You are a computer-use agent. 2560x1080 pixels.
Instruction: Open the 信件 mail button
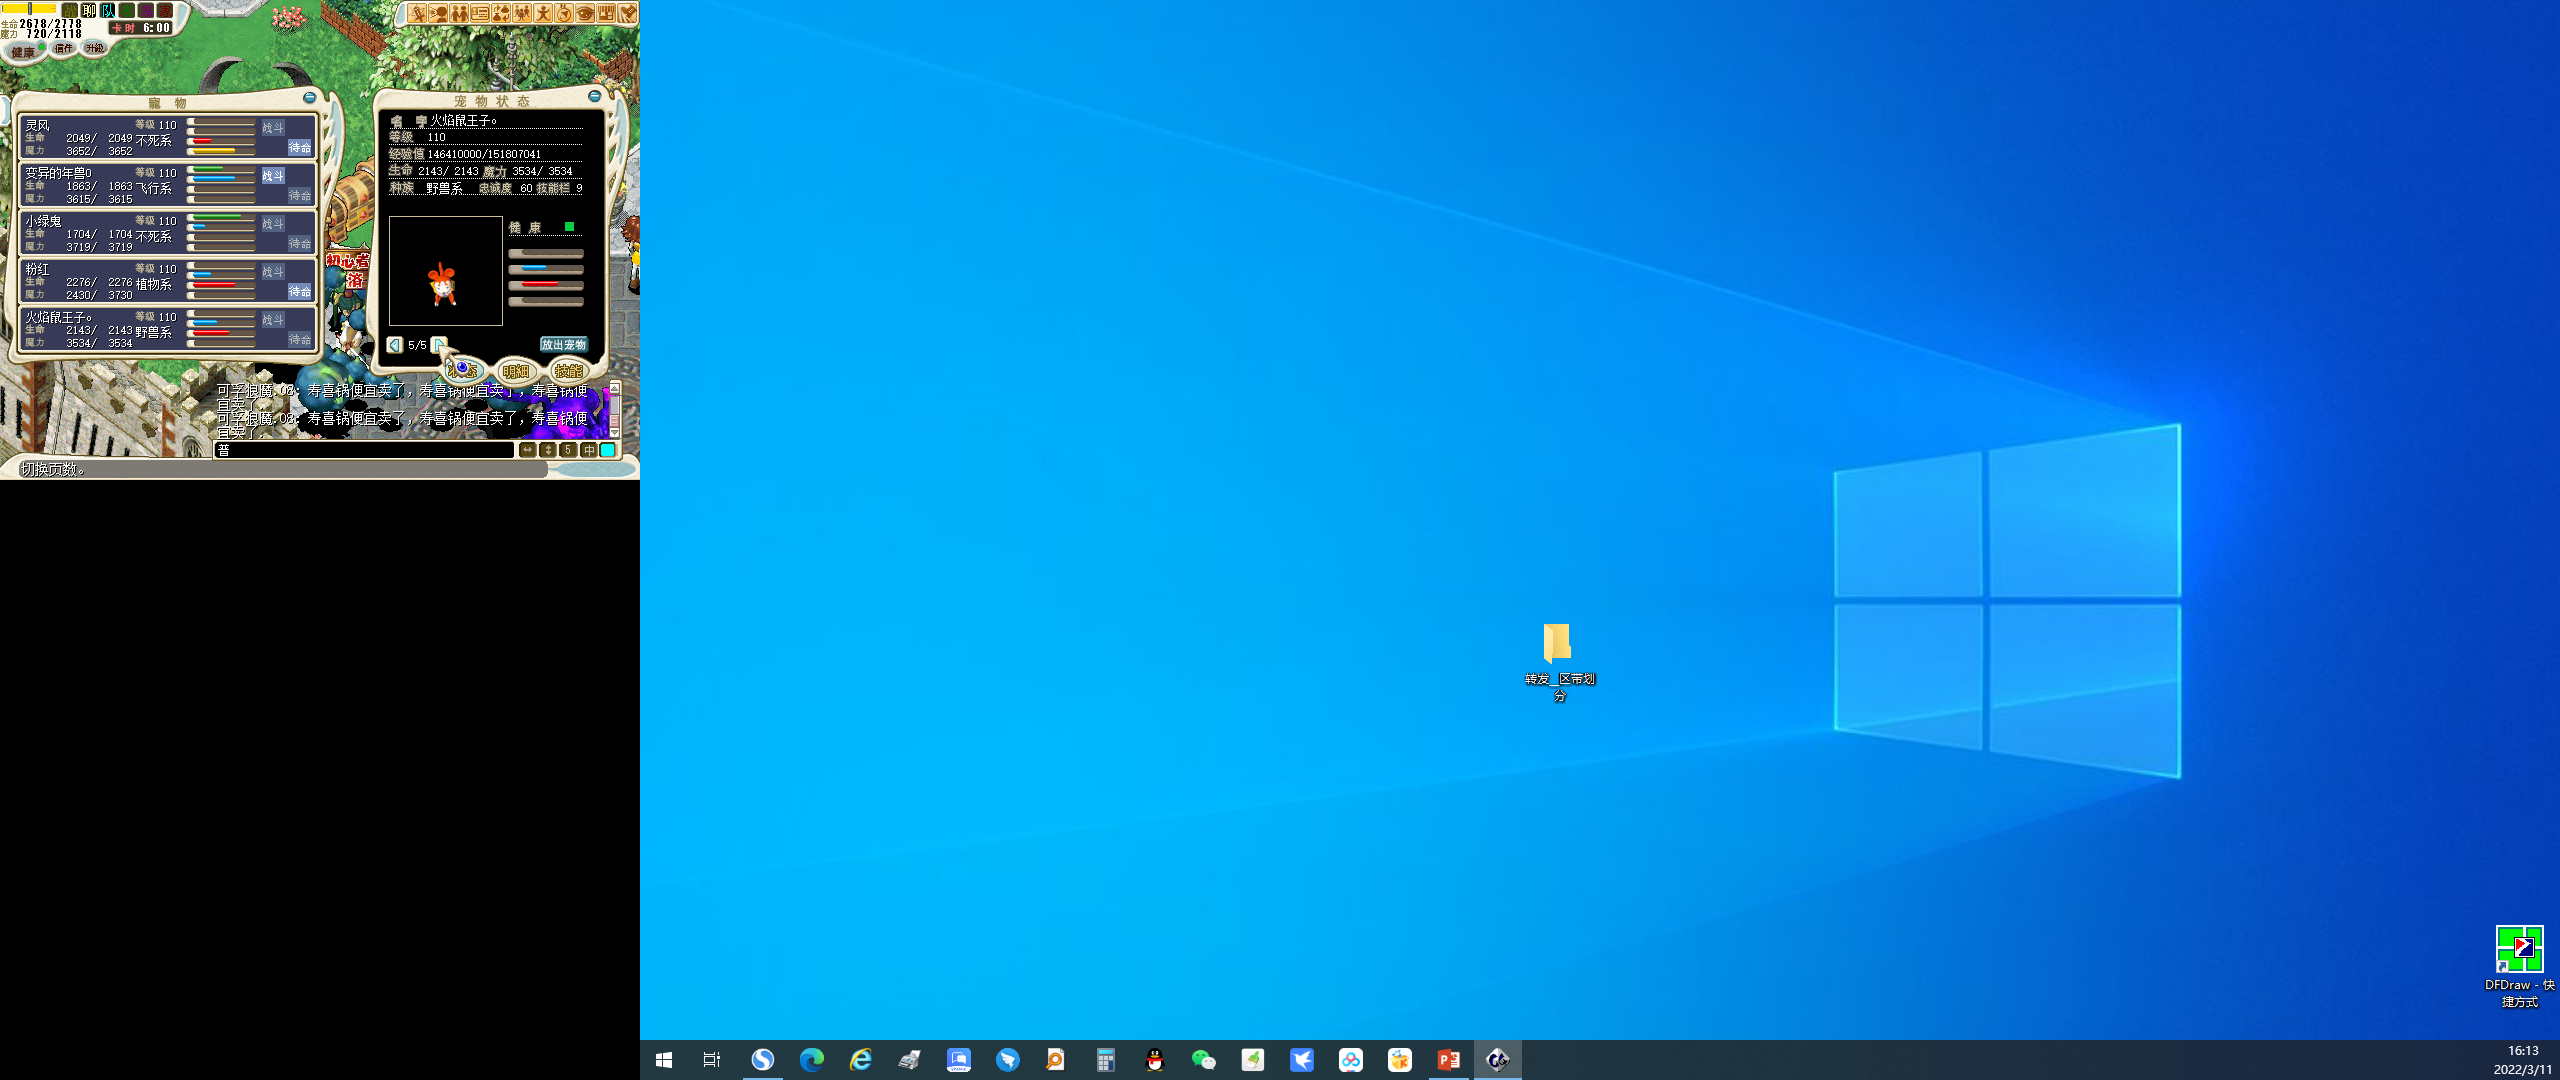(63, 48)
